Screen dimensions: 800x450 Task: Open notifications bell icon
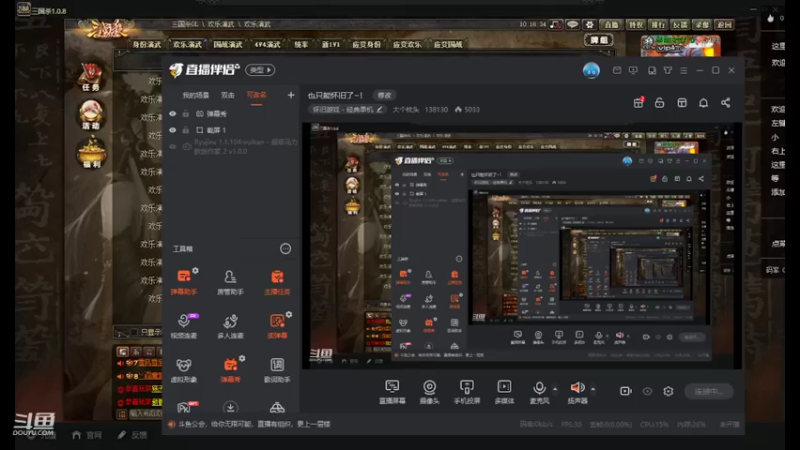click(703, 103)
